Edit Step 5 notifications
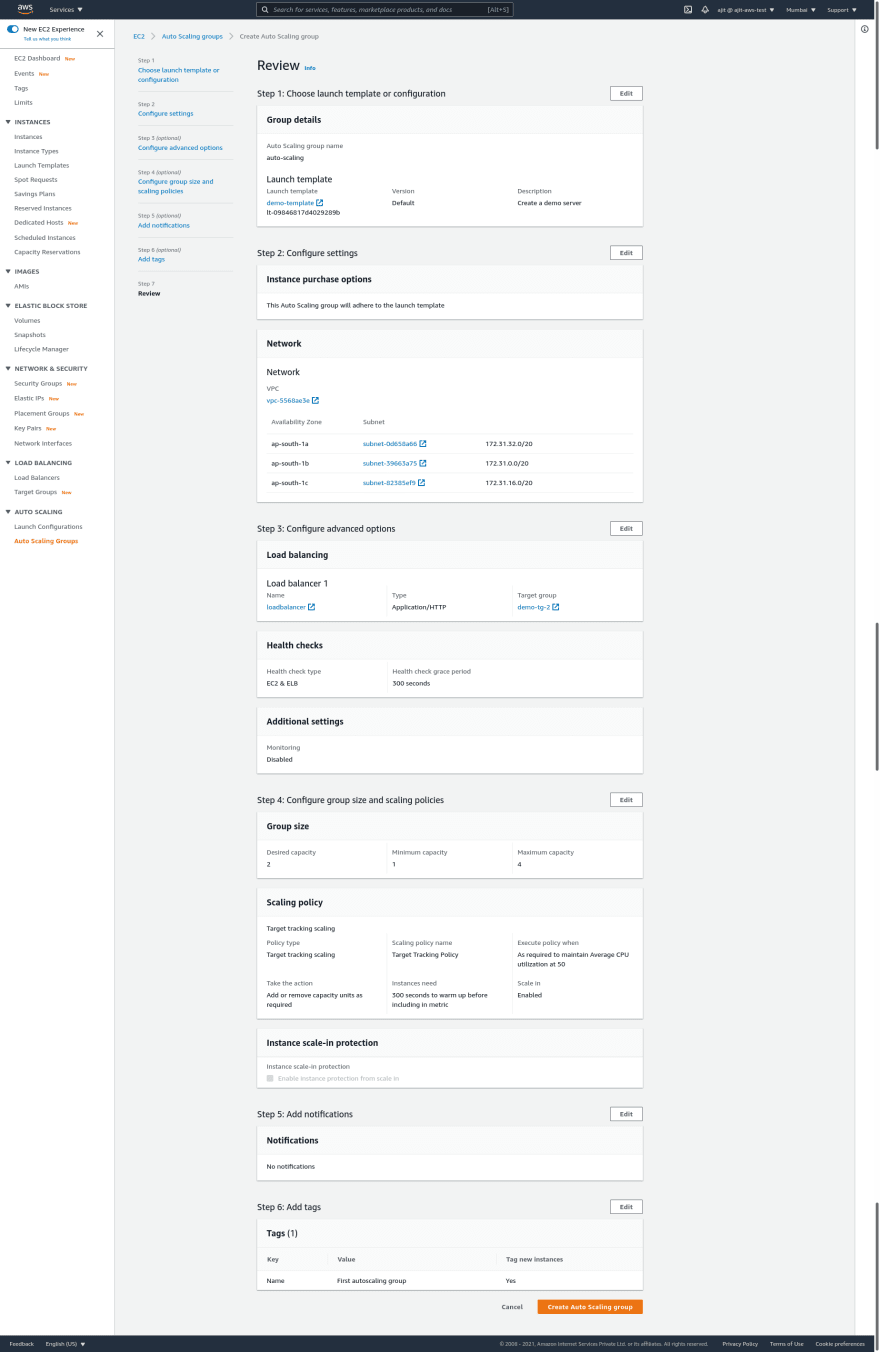The width and height of the screenshot is (880, 1352). 626,1114
